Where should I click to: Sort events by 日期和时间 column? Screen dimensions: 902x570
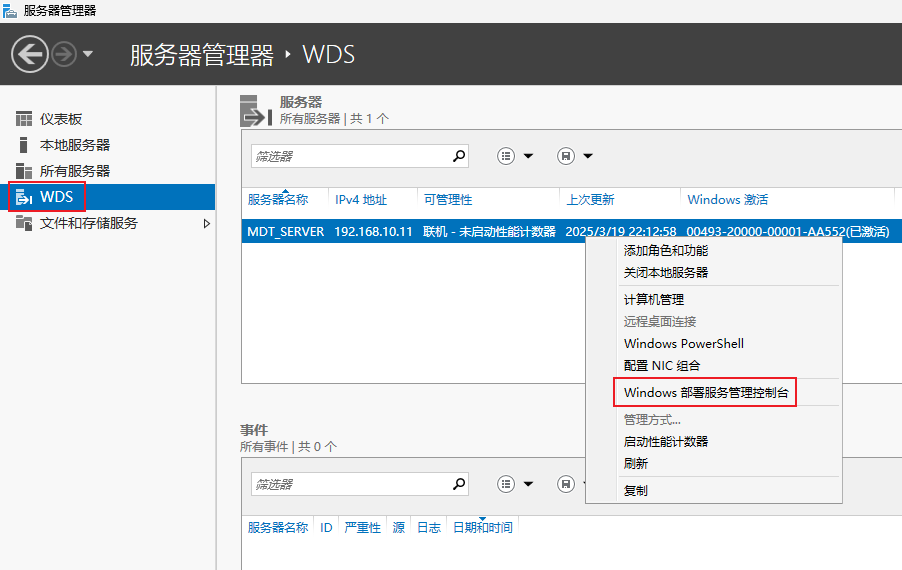coord(483,527)
